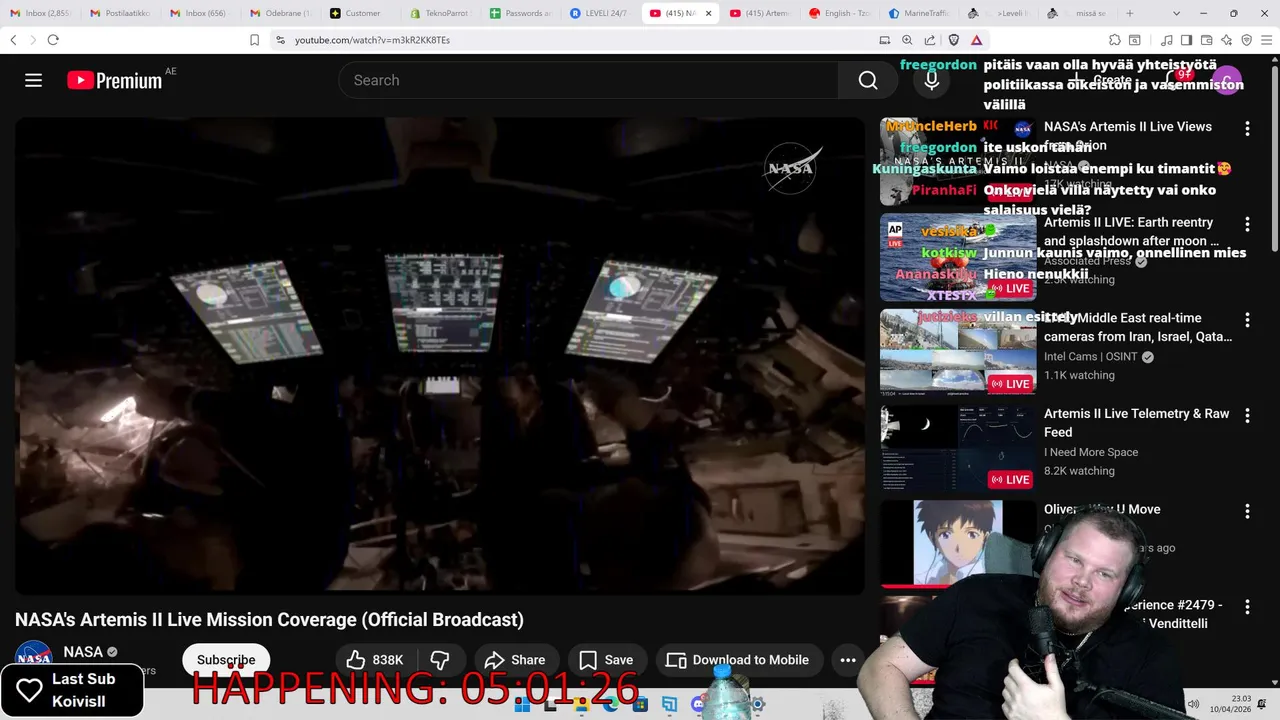Open the YouTube hamburger guide menu

click(34, 80)
